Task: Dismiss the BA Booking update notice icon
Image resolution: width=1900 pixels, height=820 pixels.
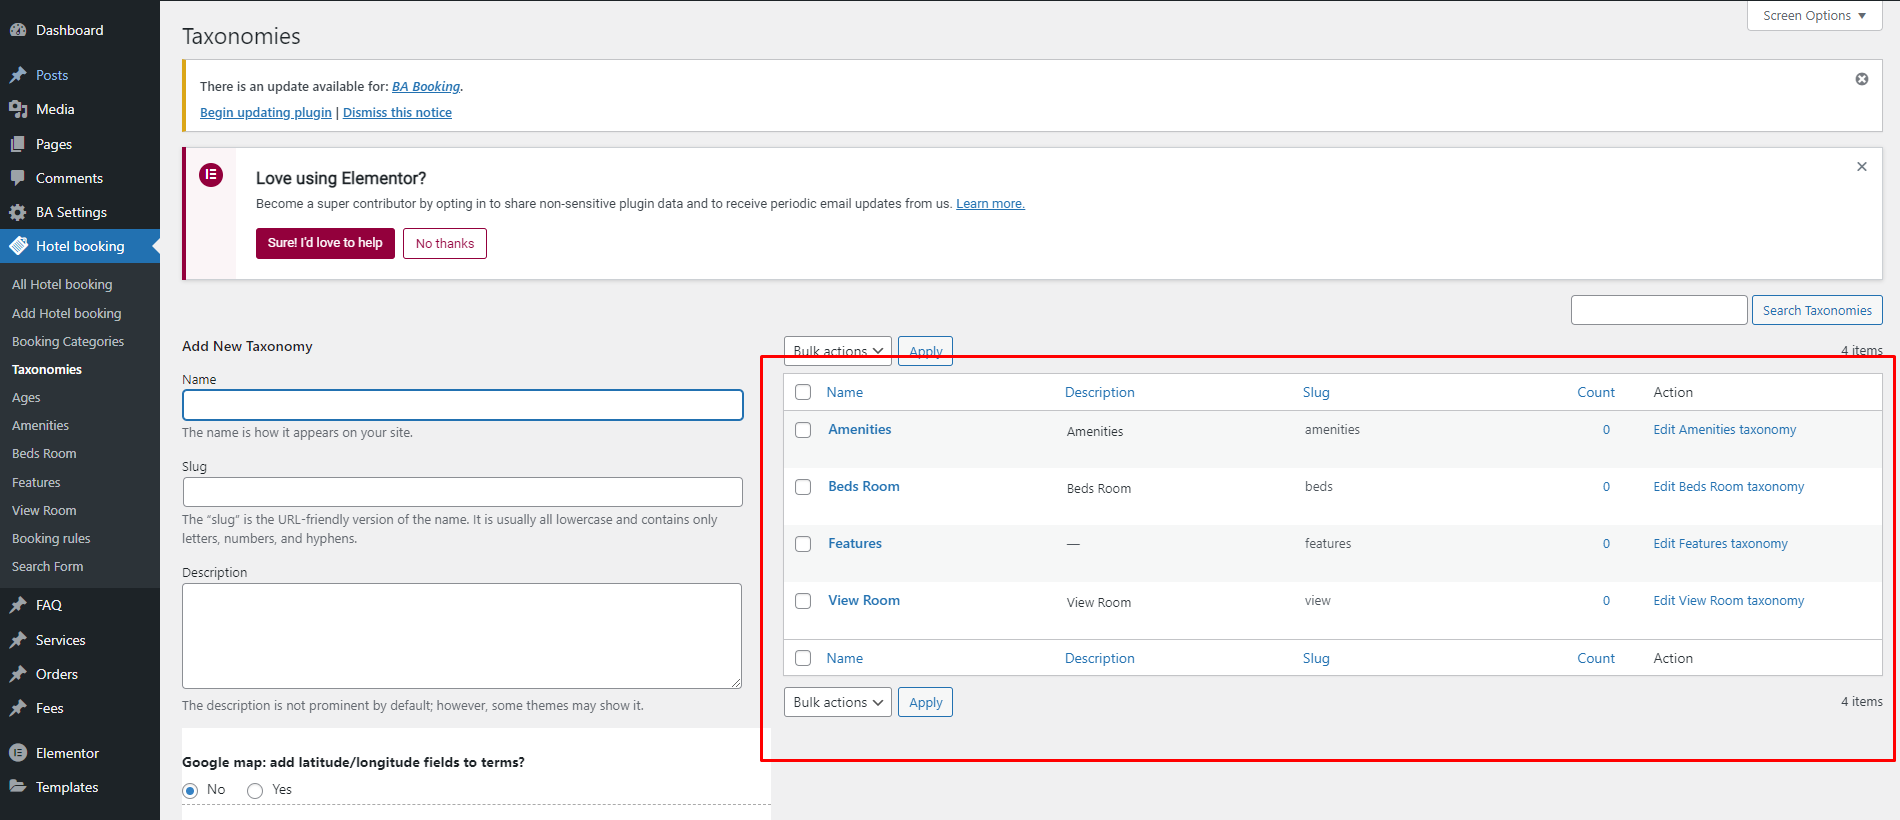Action: point(1862,79)
